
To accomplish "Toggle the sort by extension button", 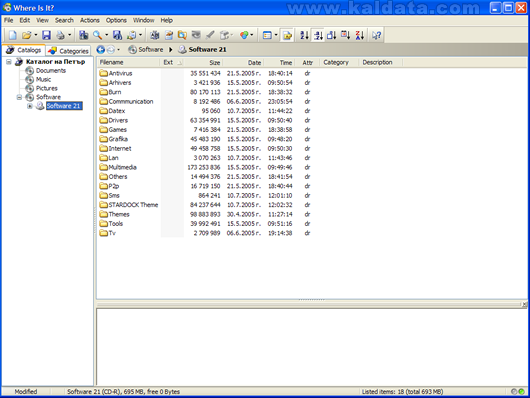I will click(318, 35).
